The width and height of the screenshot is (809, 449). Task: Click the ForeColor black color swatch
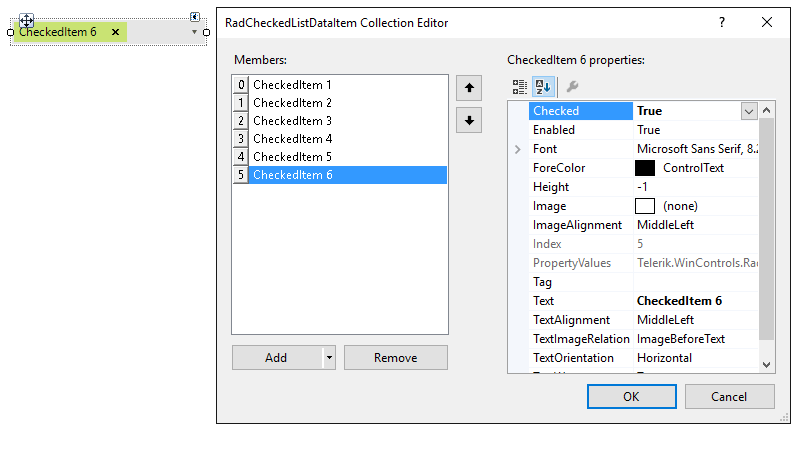pos(644,168)
